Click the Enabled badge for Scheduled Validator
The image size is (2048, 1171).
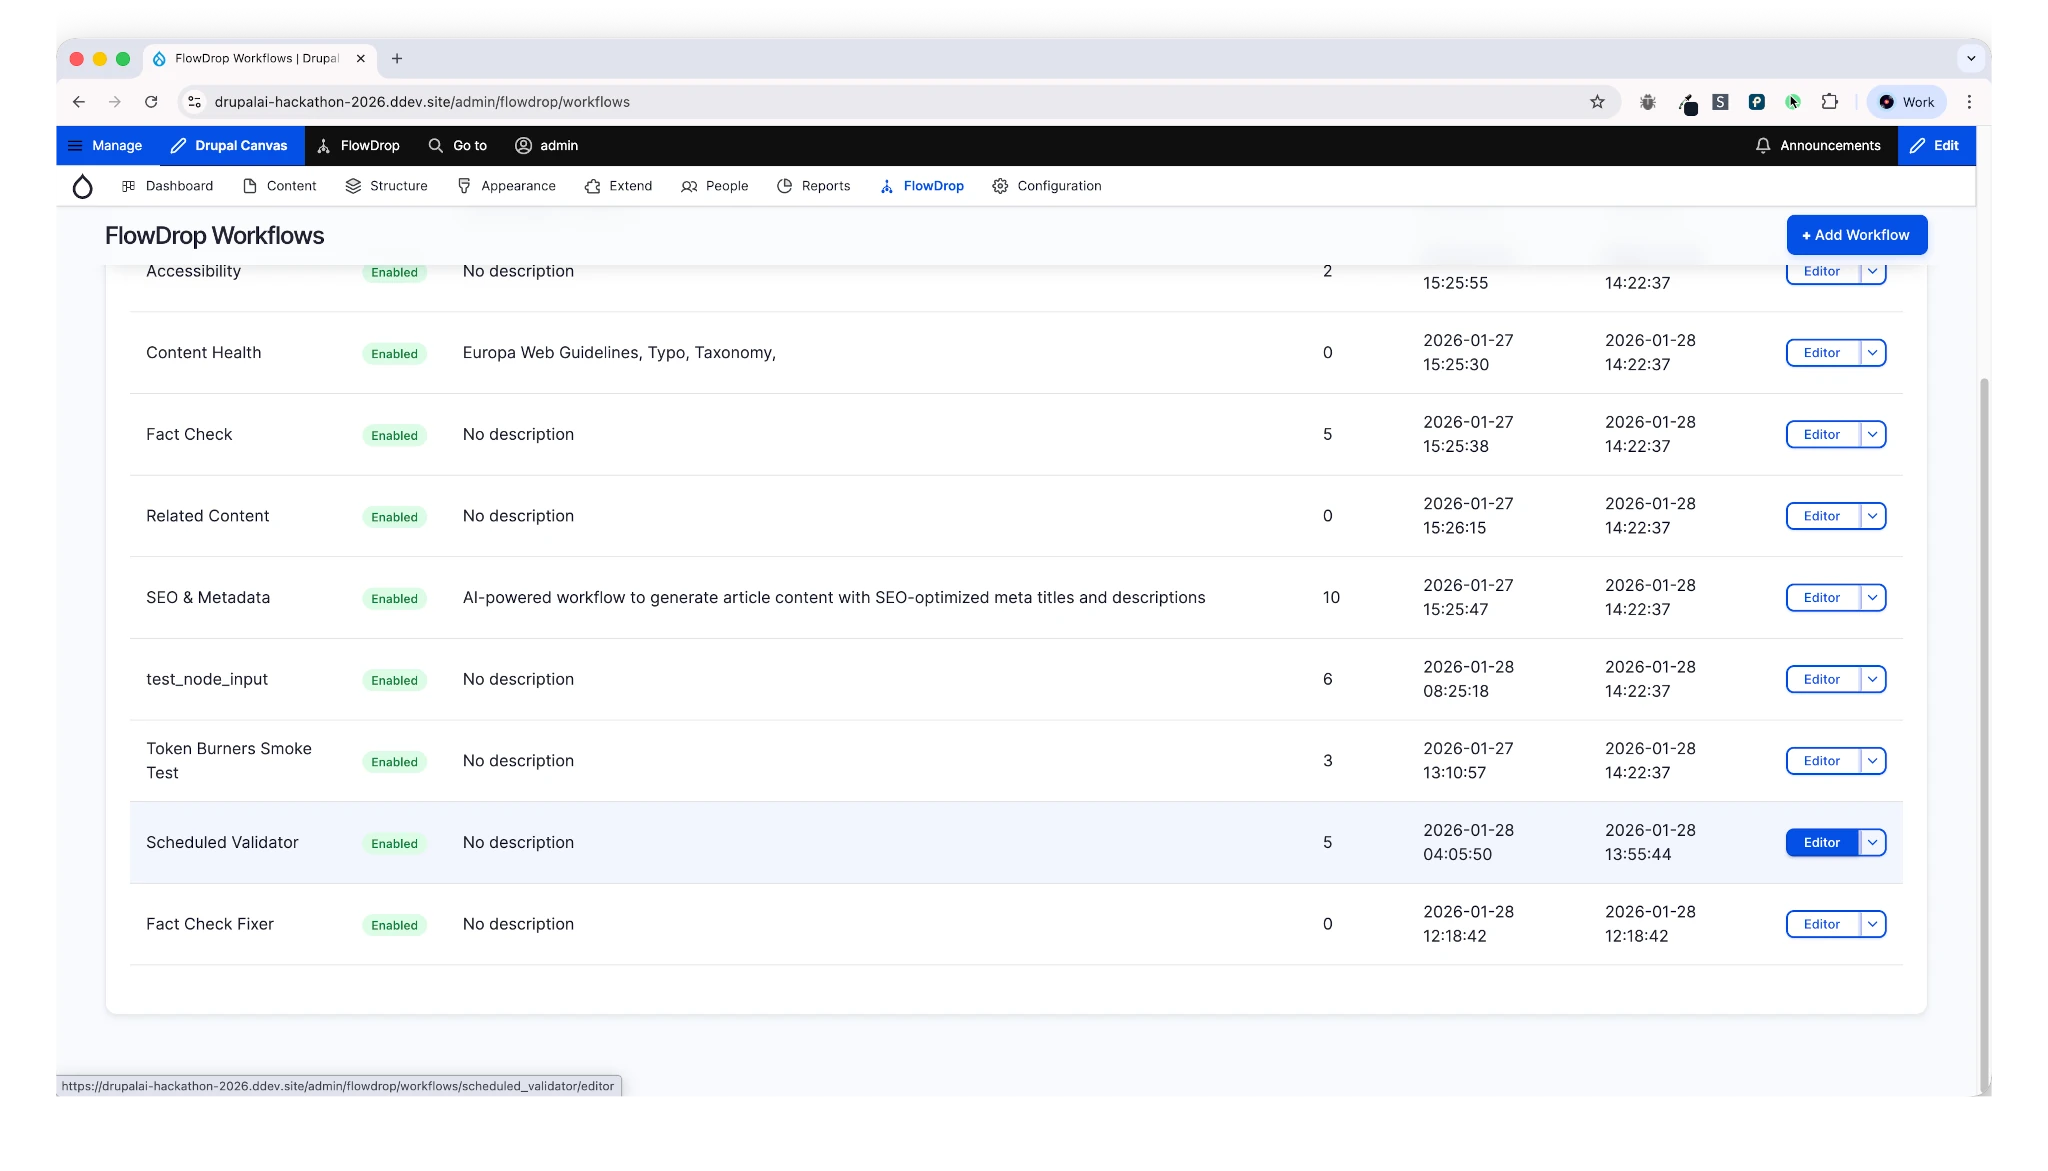394,843
